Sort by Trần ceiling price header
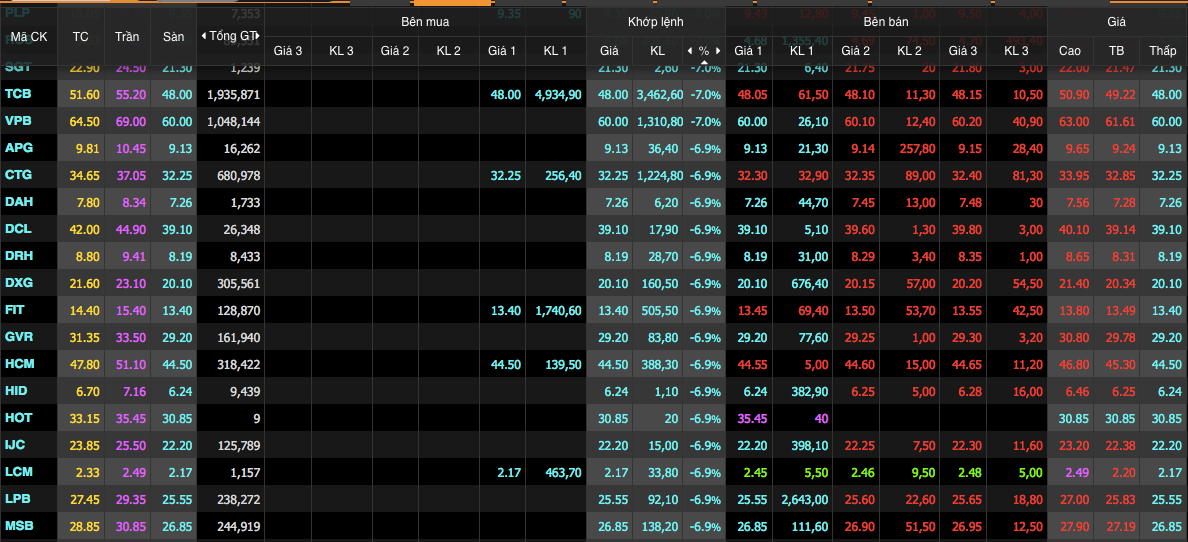This screenshot has width=1188, height=542. tap(127, 36)
